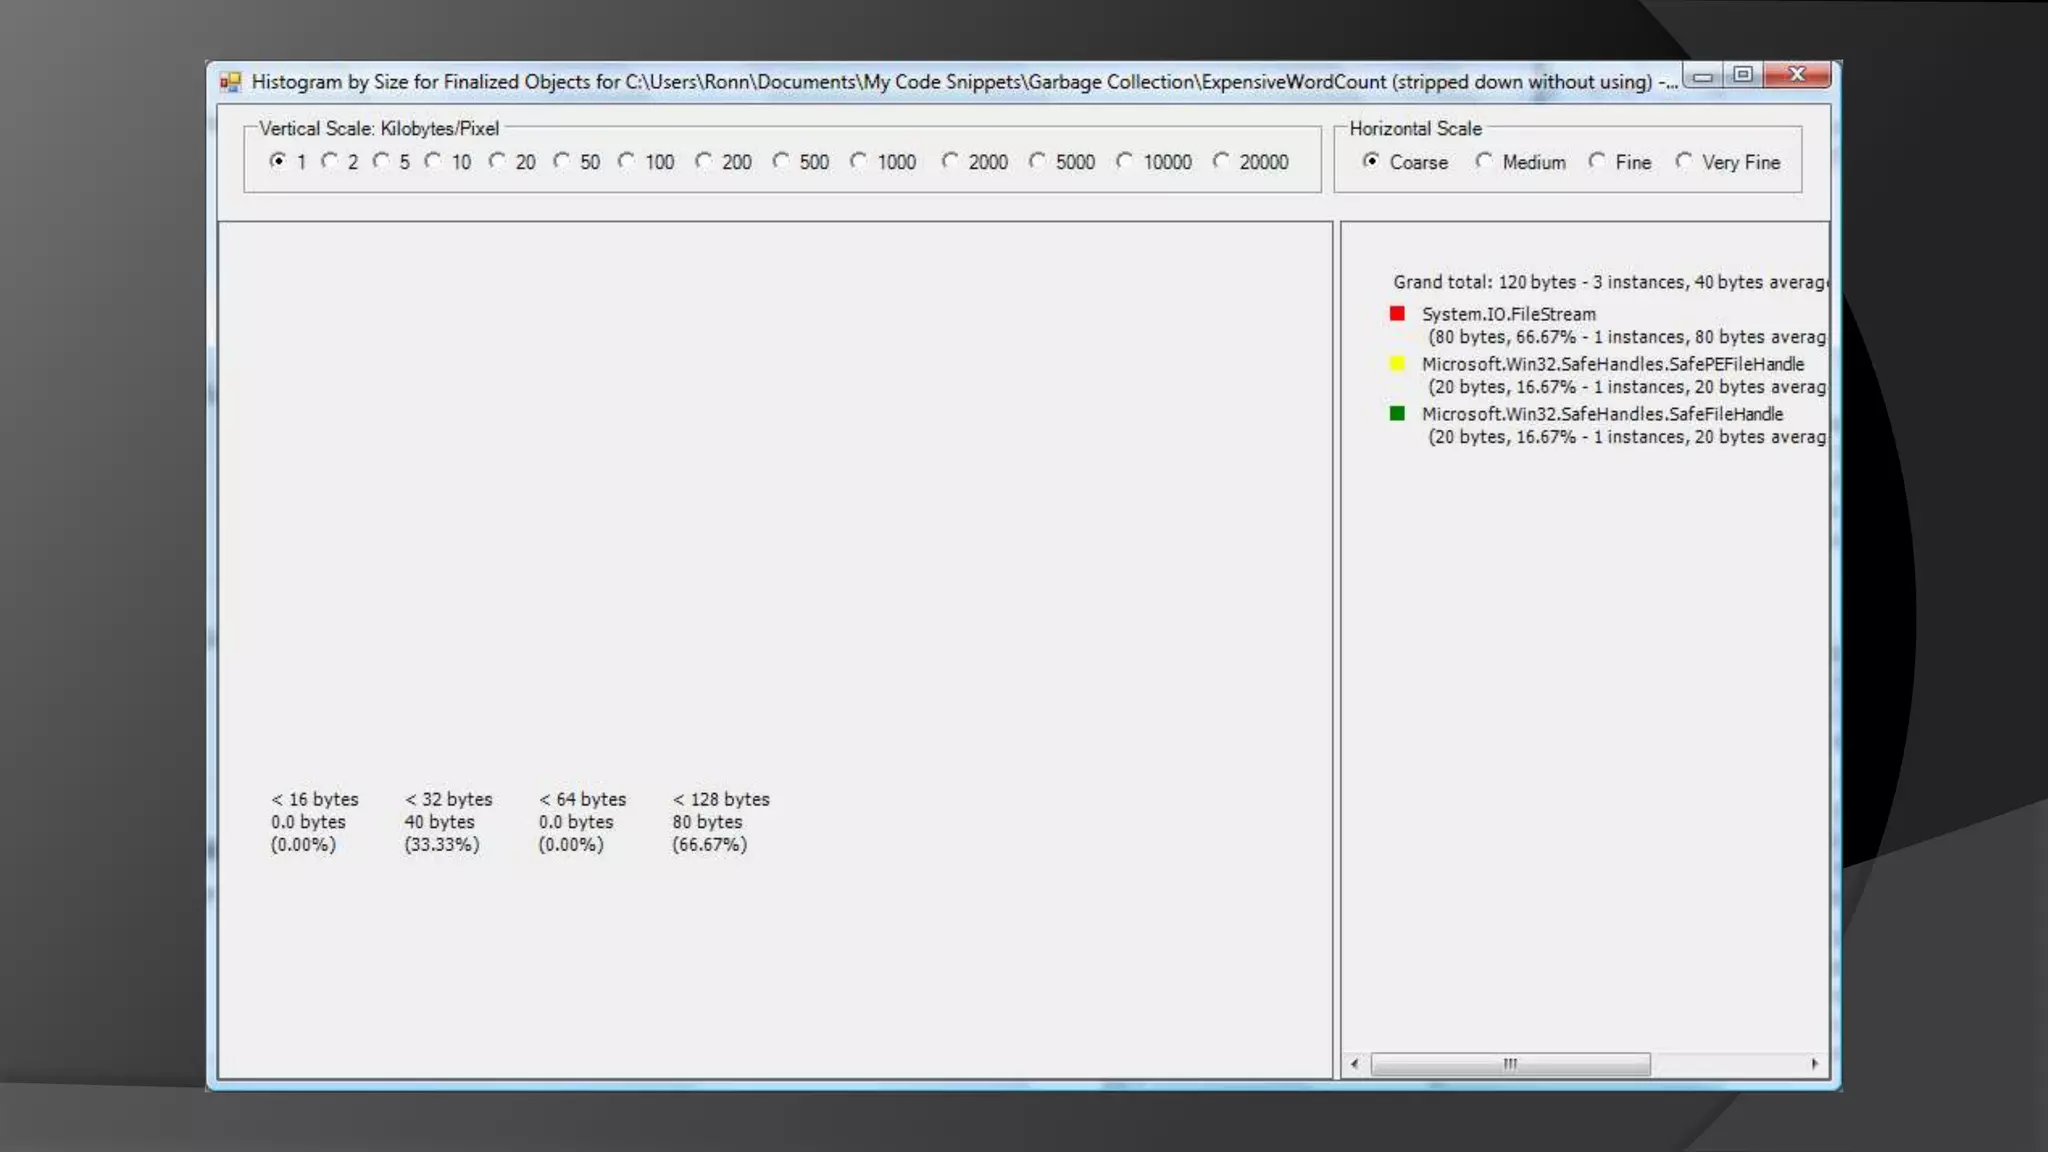Select the Coarse horizontal scale option
Image resolution: width=2048 pixels, height=1152 pixels.
(1371, 161)
